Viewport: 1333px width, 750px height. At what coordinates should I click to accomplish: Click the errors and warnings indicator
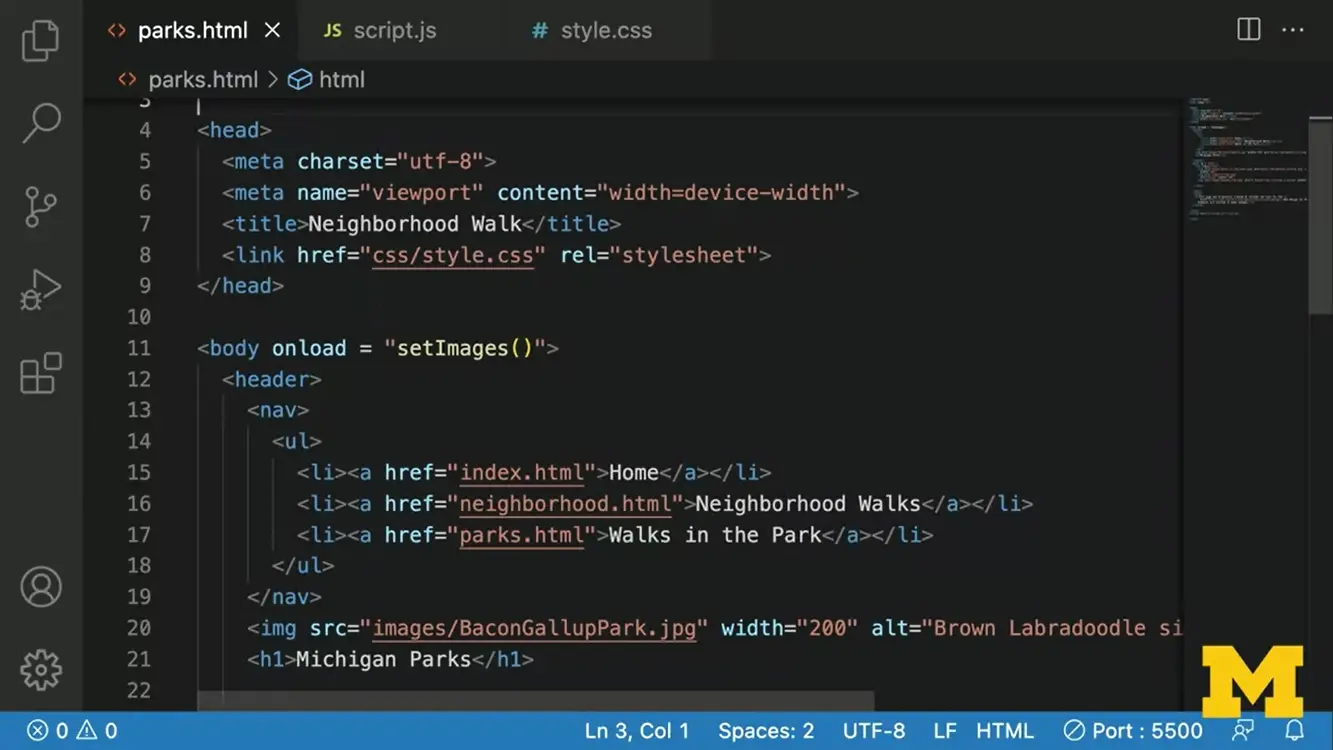[72, 731]
